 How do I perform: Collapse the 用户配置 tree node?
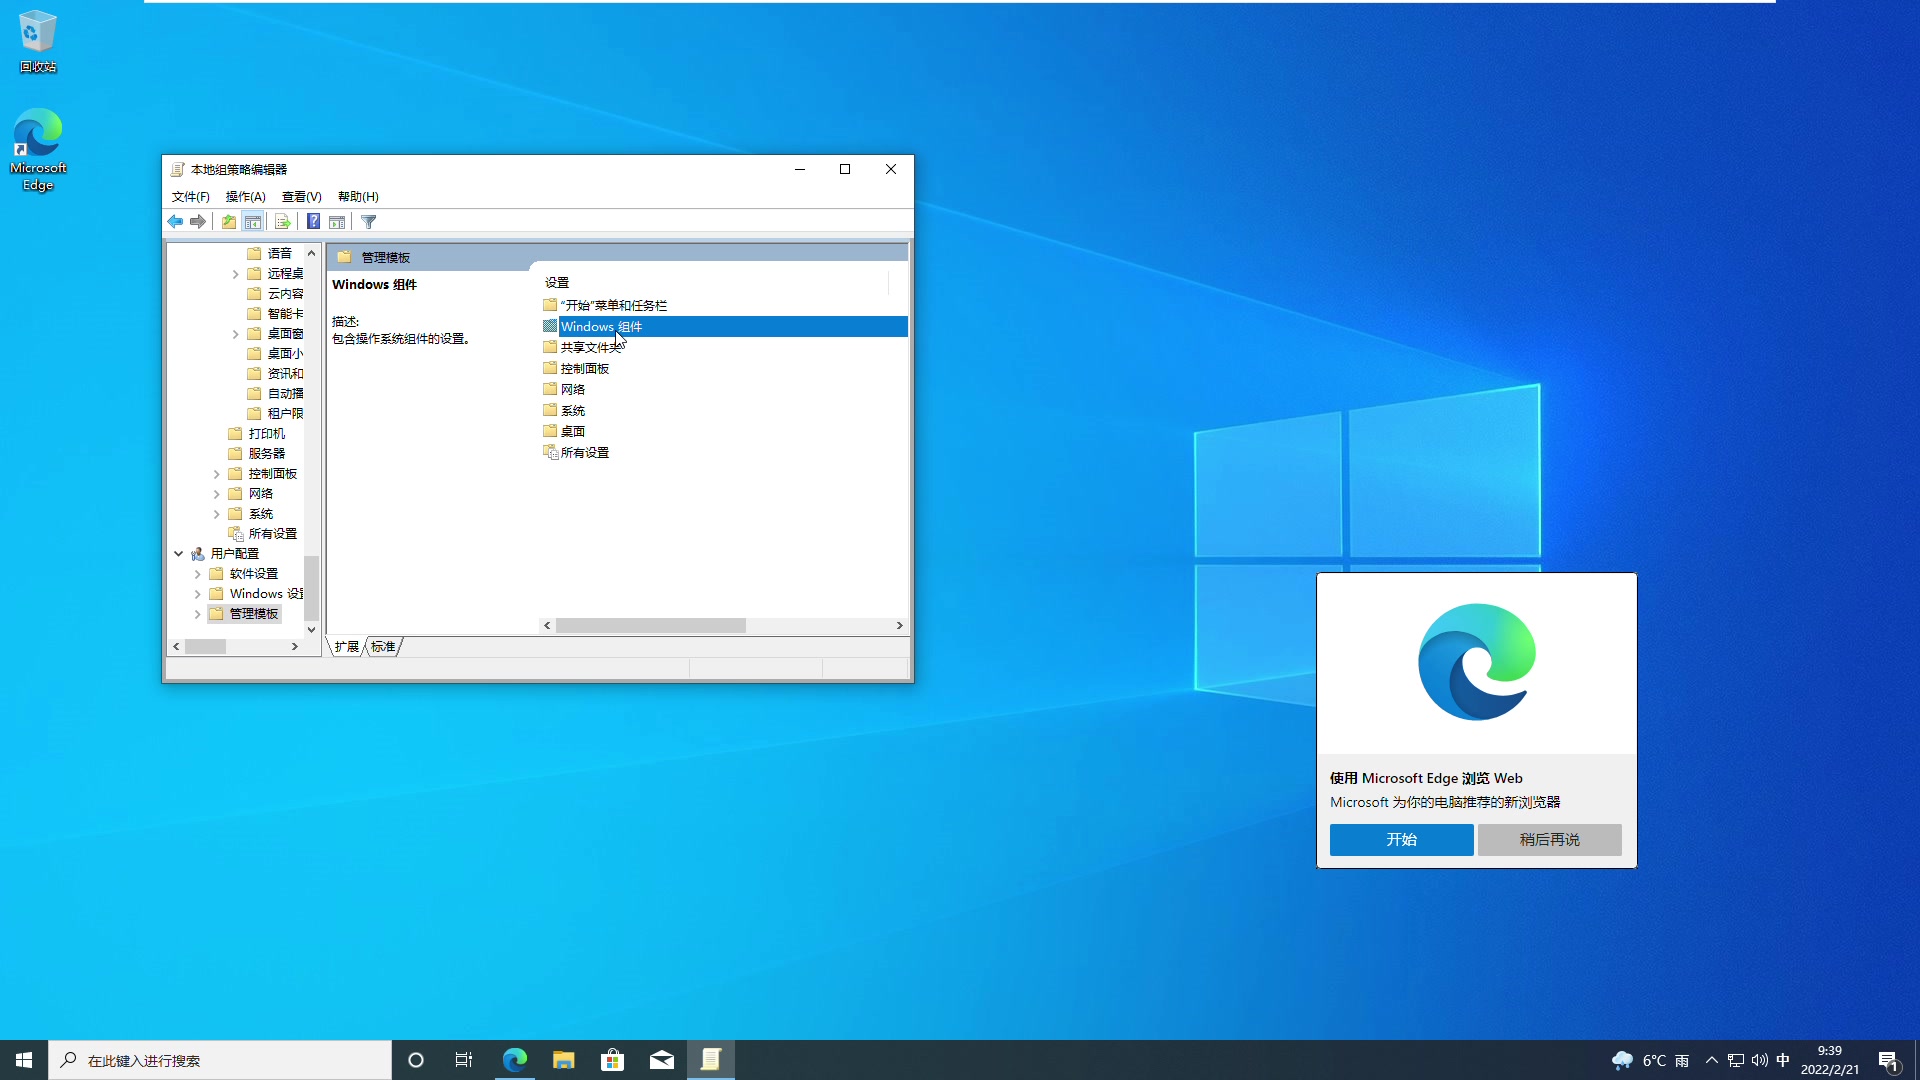pyautogui.click(x=178, y=554)
